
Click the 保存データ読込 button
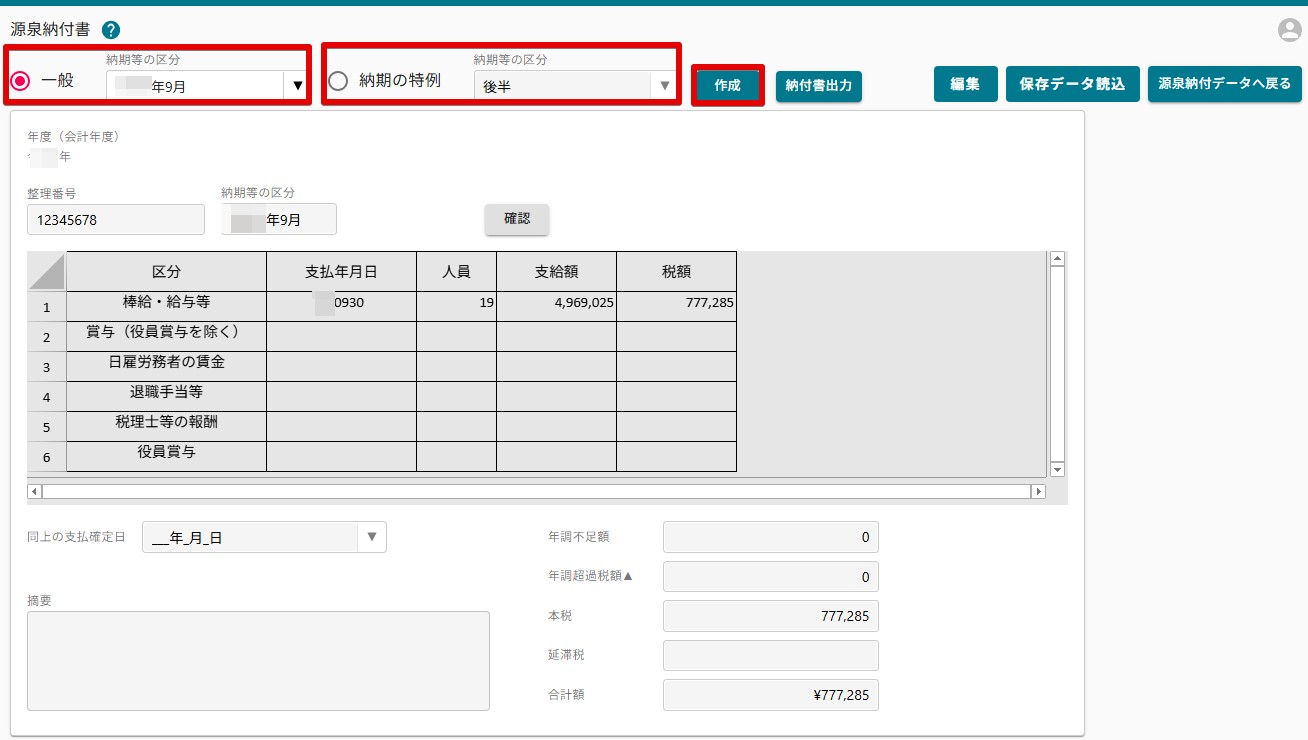click(1072, 84)
